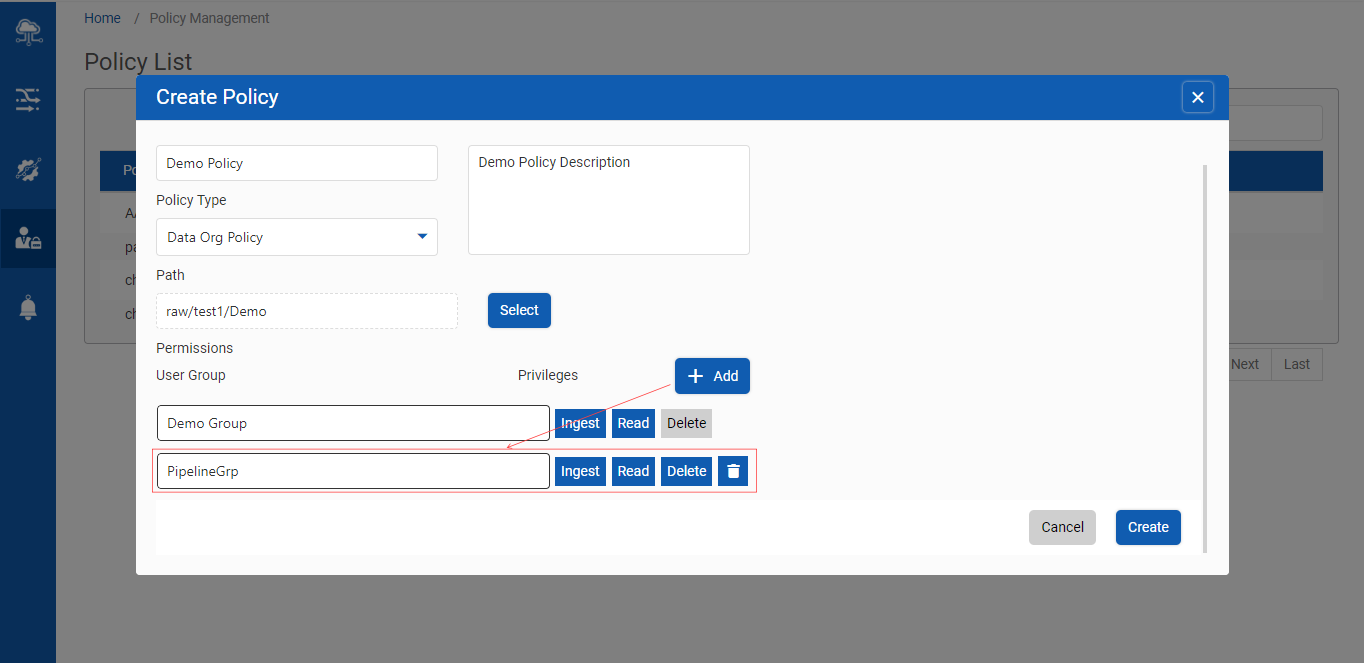The width and height of the screenshot is (1364, 663).
Task: Click the Demo Policy name field
Action: 297,163
